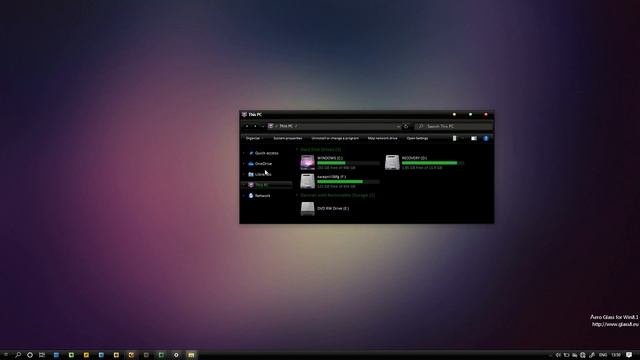Click Open Settings in the command bar

tap(417, 138)
